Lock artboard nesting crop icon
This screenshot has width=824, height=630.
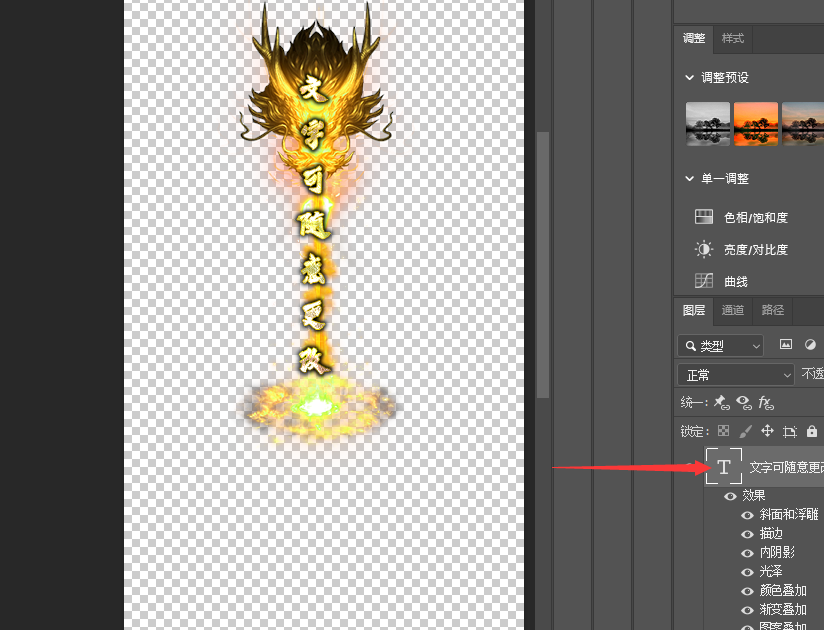point(789,432)
